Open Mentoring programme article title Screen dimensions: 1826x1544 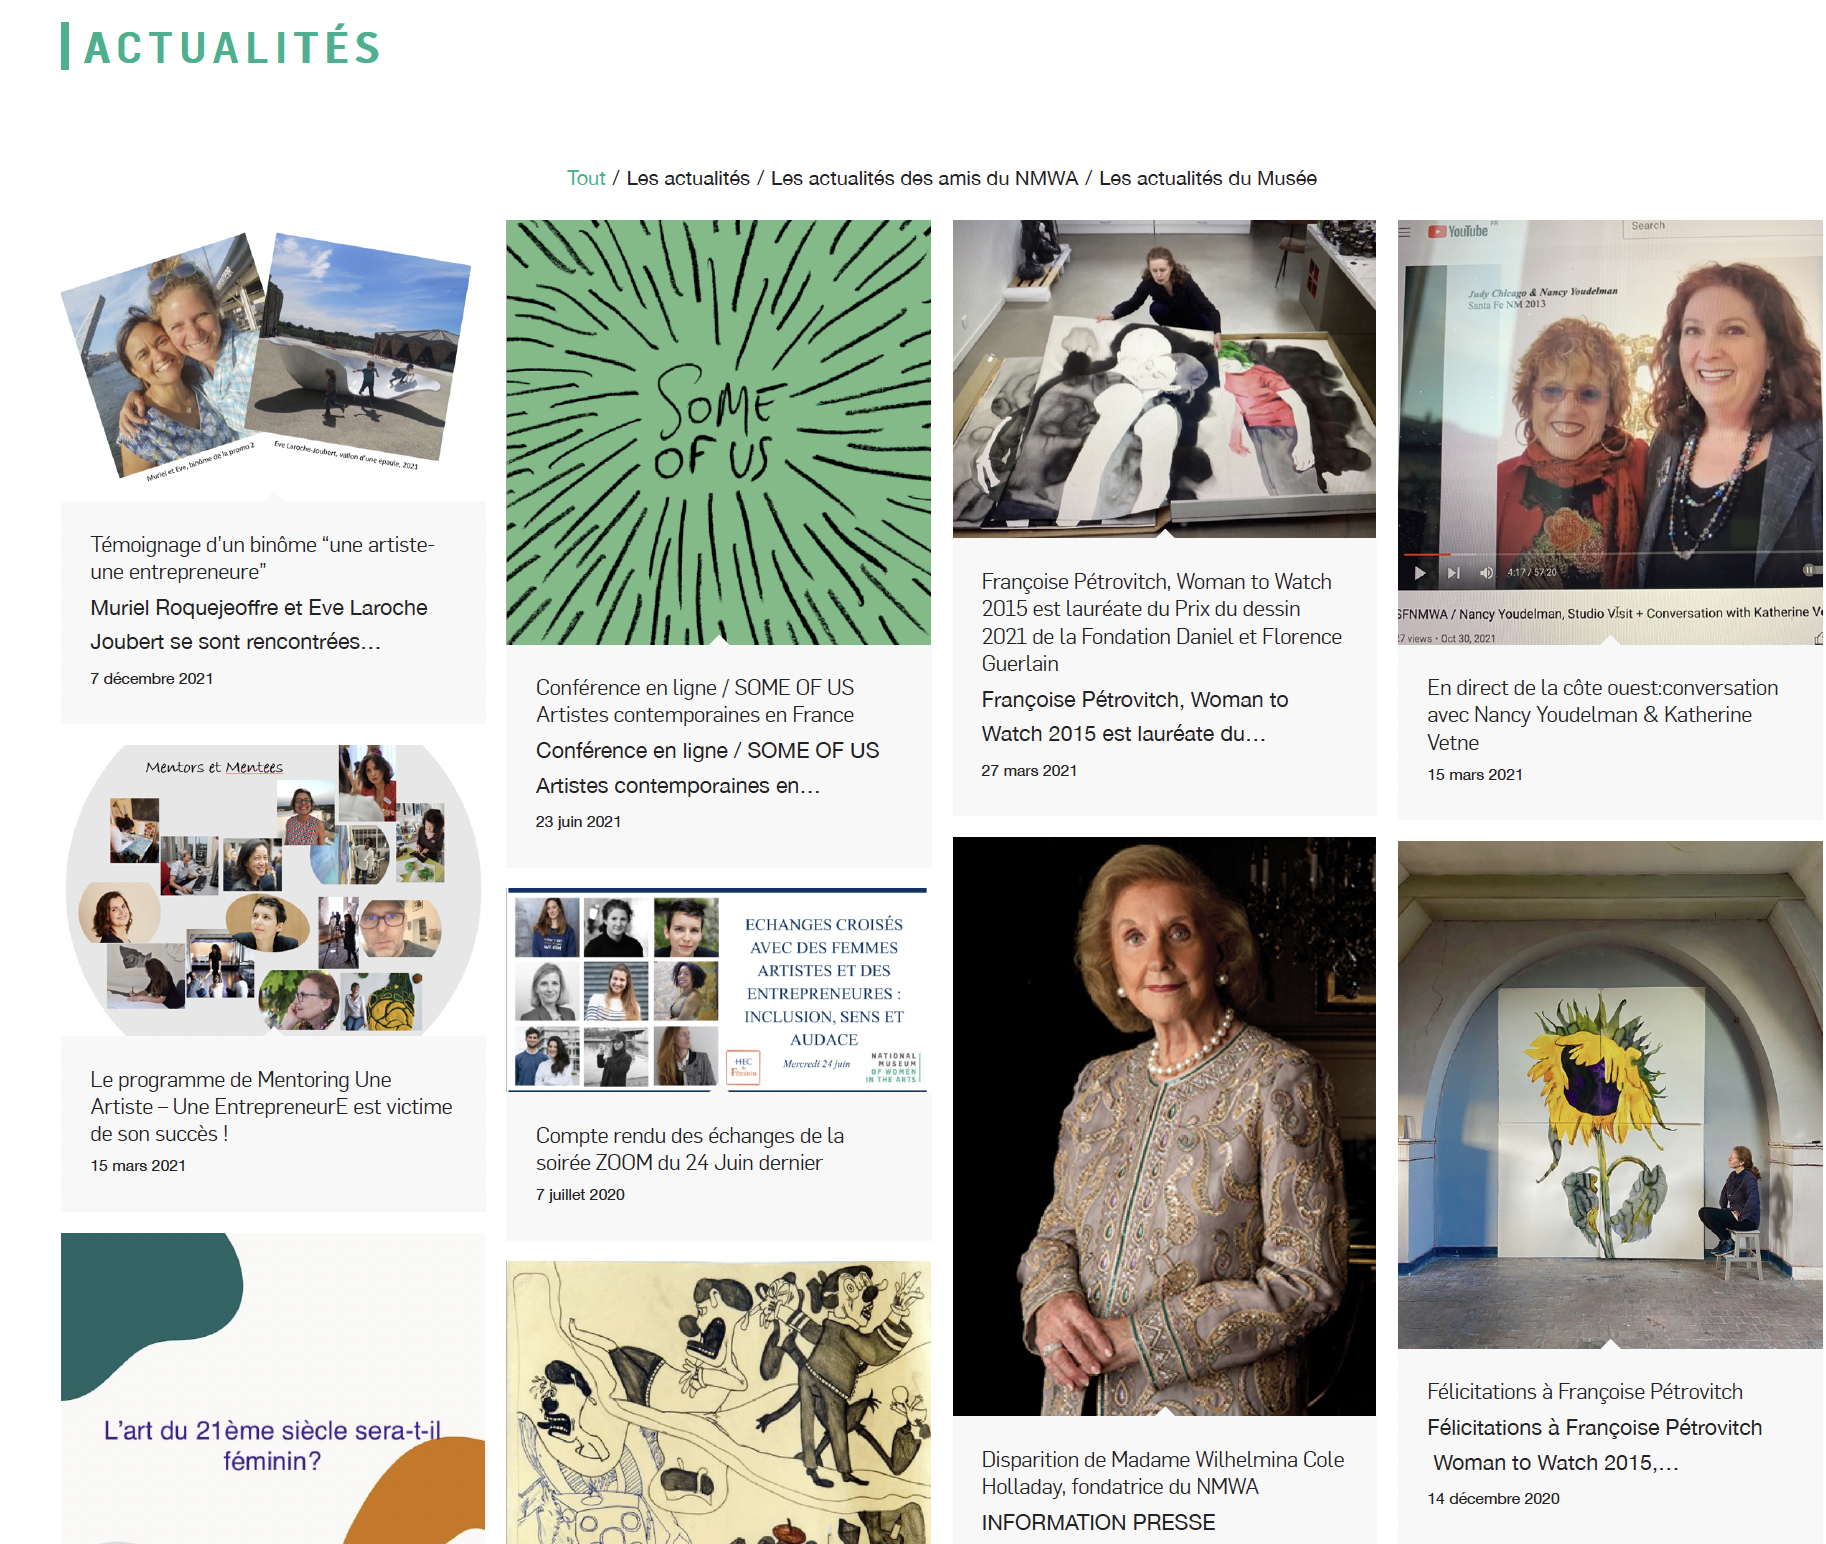click(x=271, y=1106)
